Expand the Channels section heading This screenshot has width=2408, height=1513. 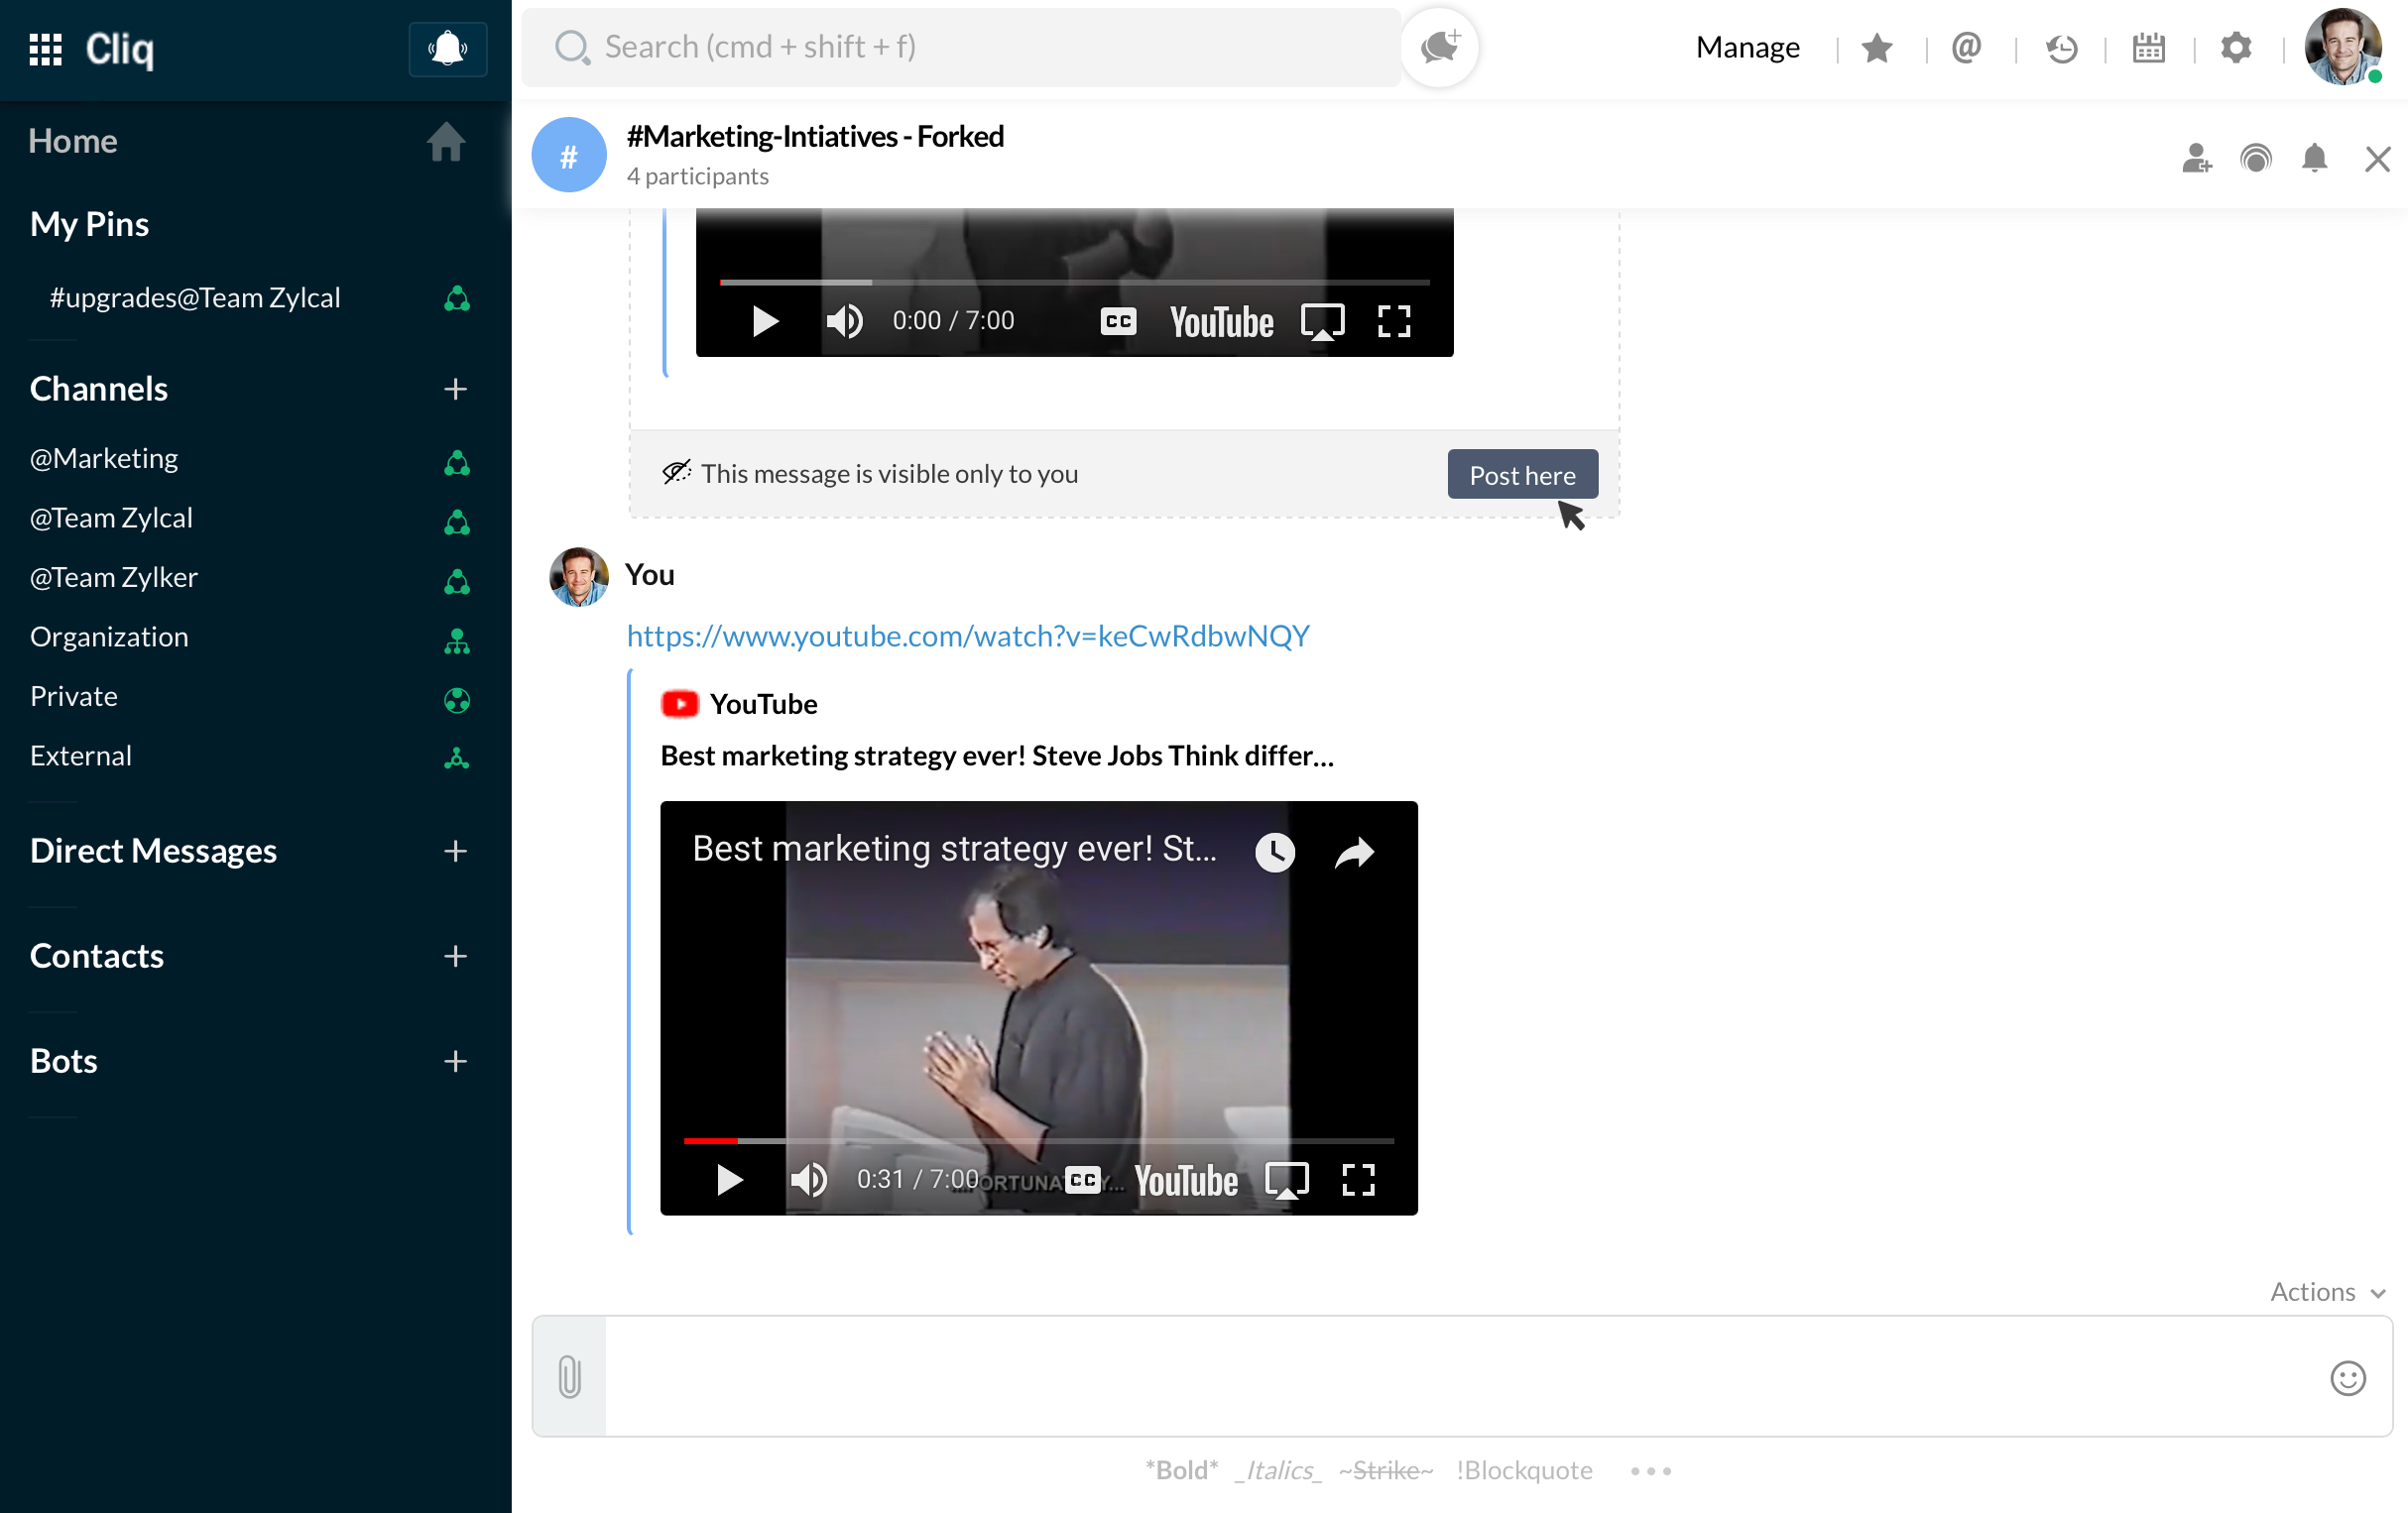(99, 389)
